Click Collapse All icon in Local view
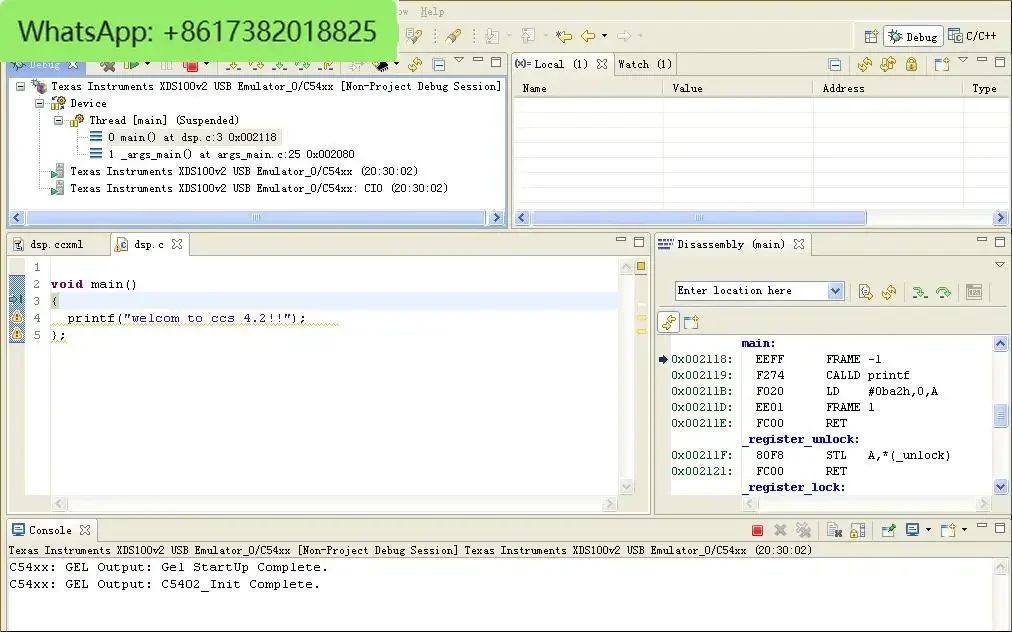Screen dimensions: 1012x632 [x=835, y=64]
